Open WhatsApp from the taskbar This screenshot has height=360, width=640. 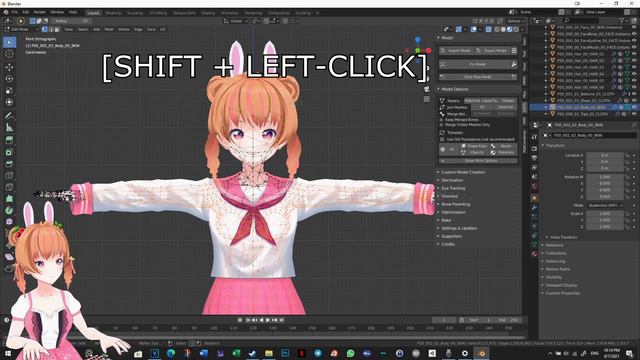coord(351,353)
